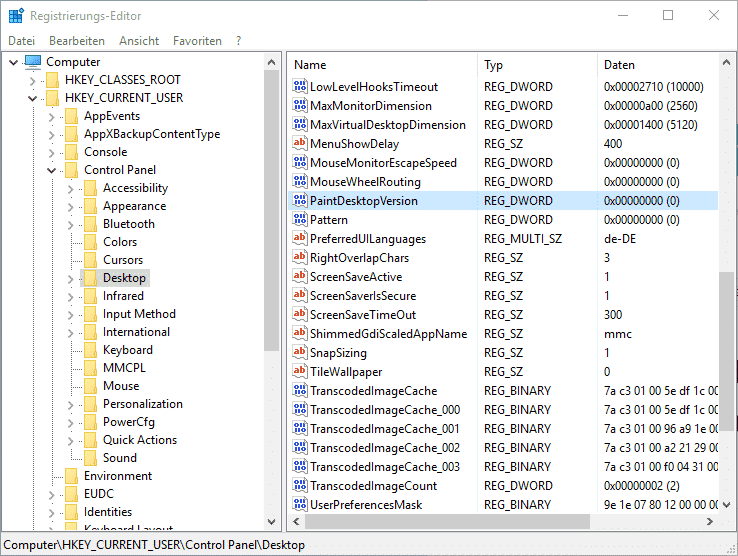
Task: Click the string icon next to SnapSizing
Action: coord(300,352)
